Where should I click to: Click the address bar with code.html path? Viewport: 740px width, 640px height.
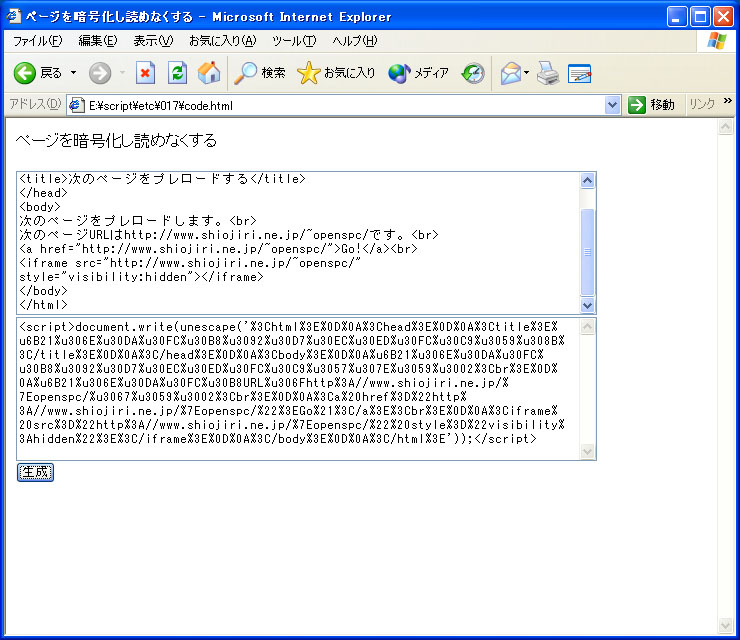[345, 105]
